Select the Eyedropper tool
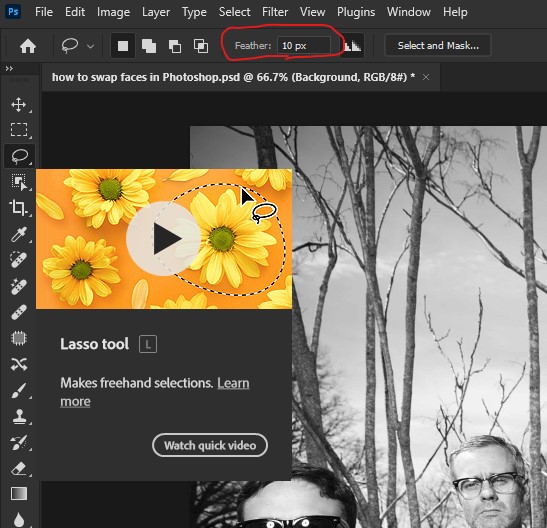The image size is (547, 528). [18, 234]
